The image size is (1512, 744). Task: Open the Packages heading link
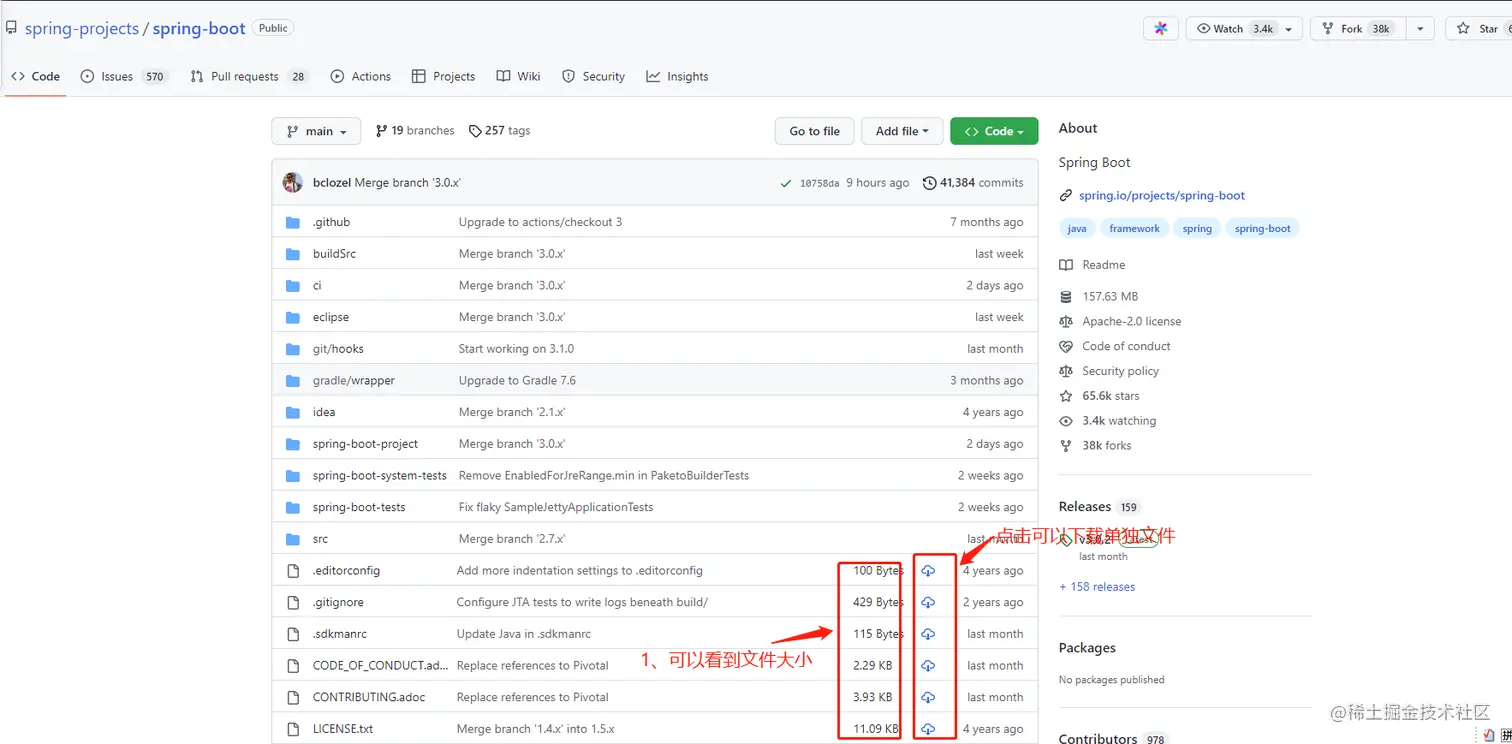[x=1087, y=648]
